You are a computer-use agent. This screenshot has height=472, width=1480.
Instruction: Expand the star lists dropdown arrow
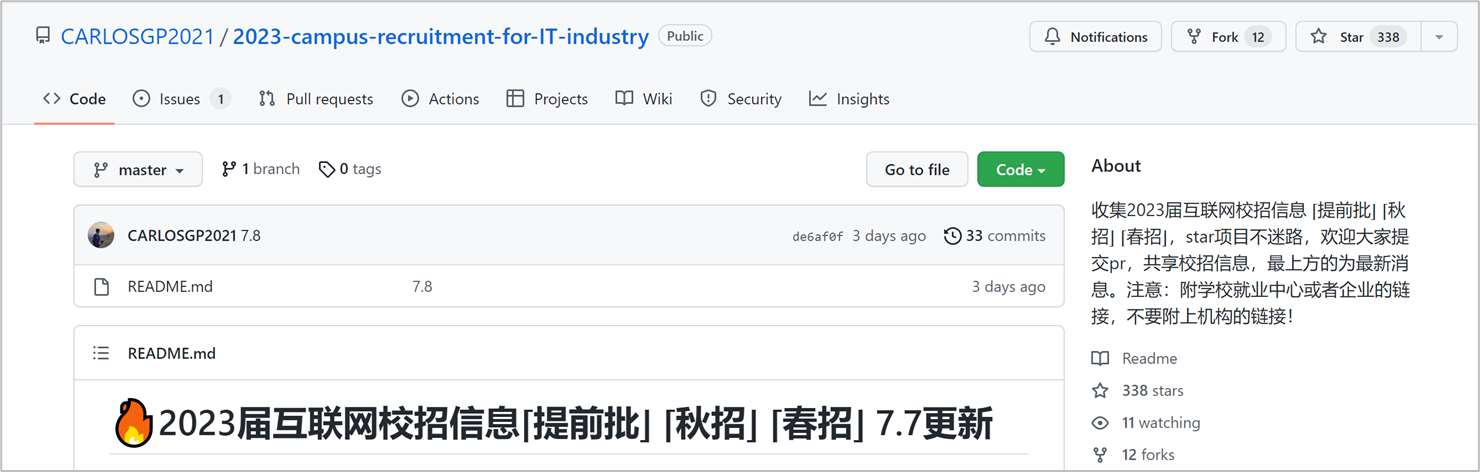pyautogui.click(x=1439, y=37)
